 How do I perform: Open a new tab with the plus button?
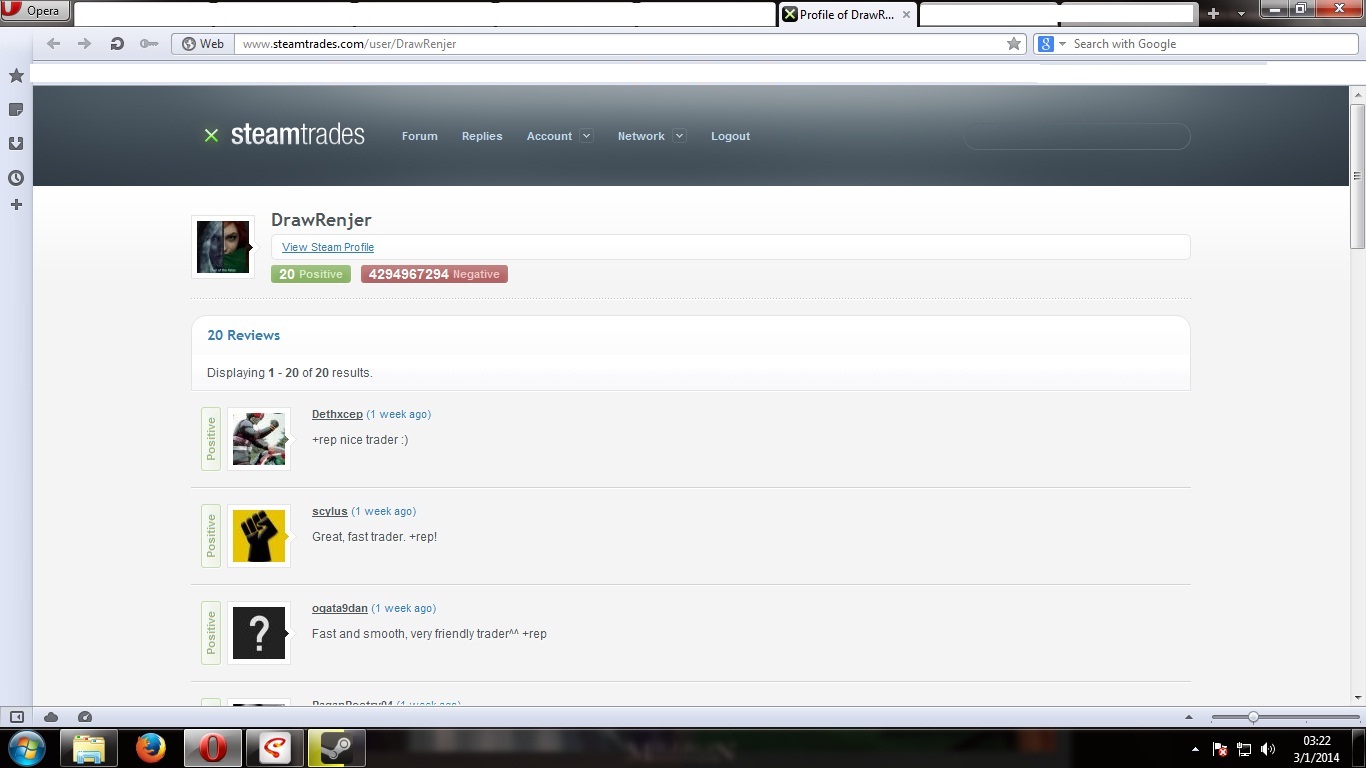pos(1213,14)
